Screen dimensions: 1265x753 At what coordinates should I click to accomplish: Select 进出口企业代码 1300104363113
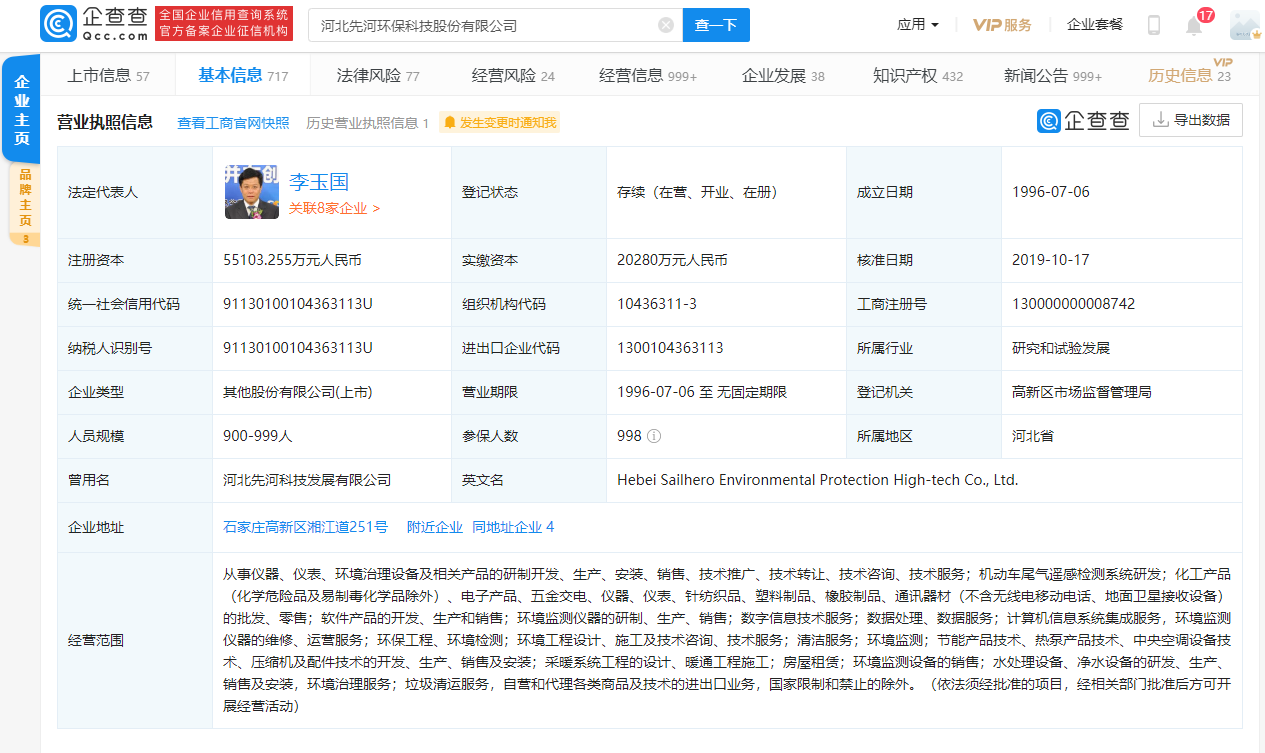tap(670, 348)
